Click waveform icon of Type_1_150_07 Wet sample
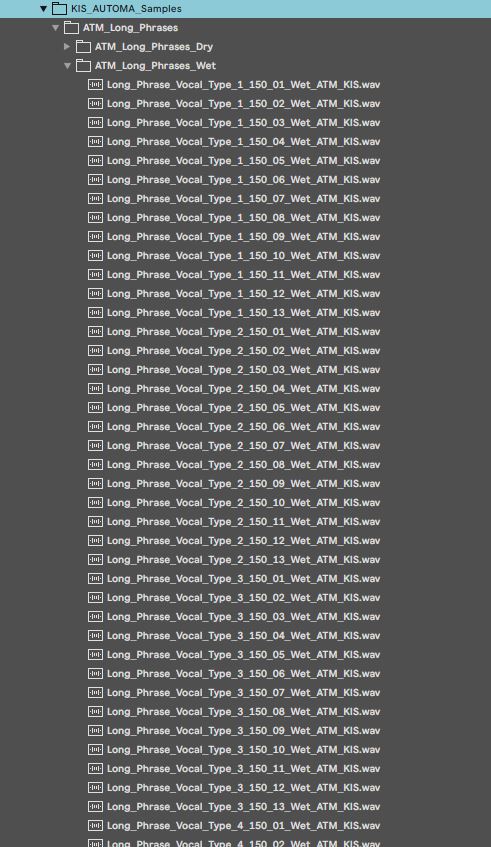 coord(95,198)
